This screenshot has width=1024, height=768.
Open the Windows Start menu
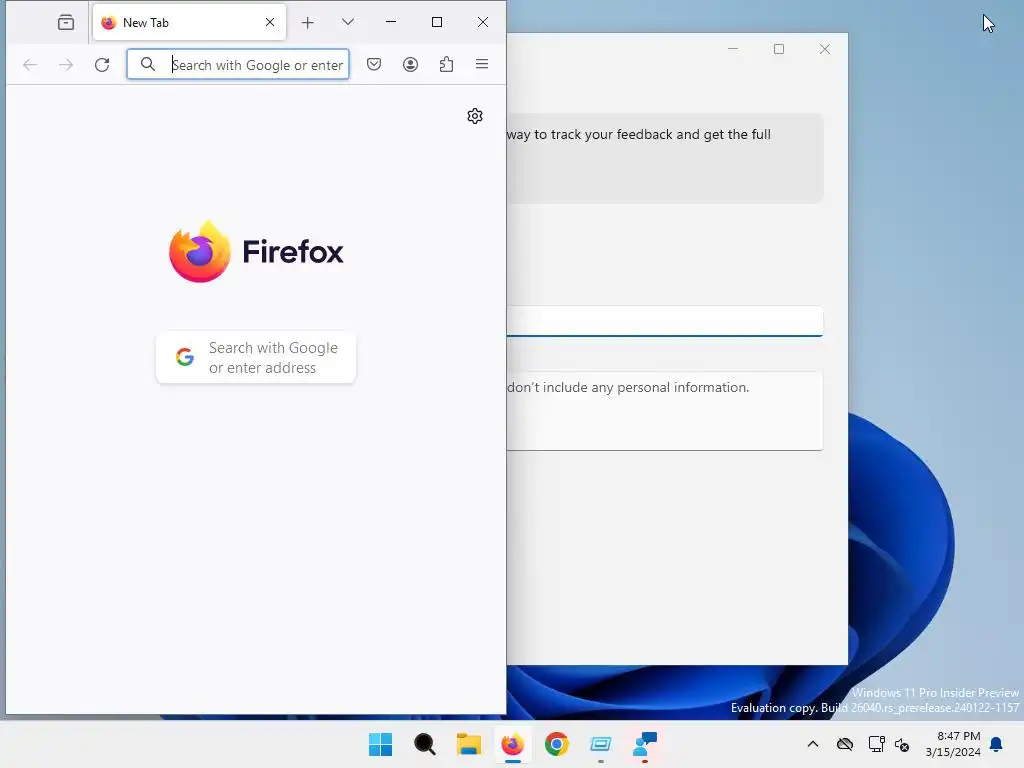[381, 744]
